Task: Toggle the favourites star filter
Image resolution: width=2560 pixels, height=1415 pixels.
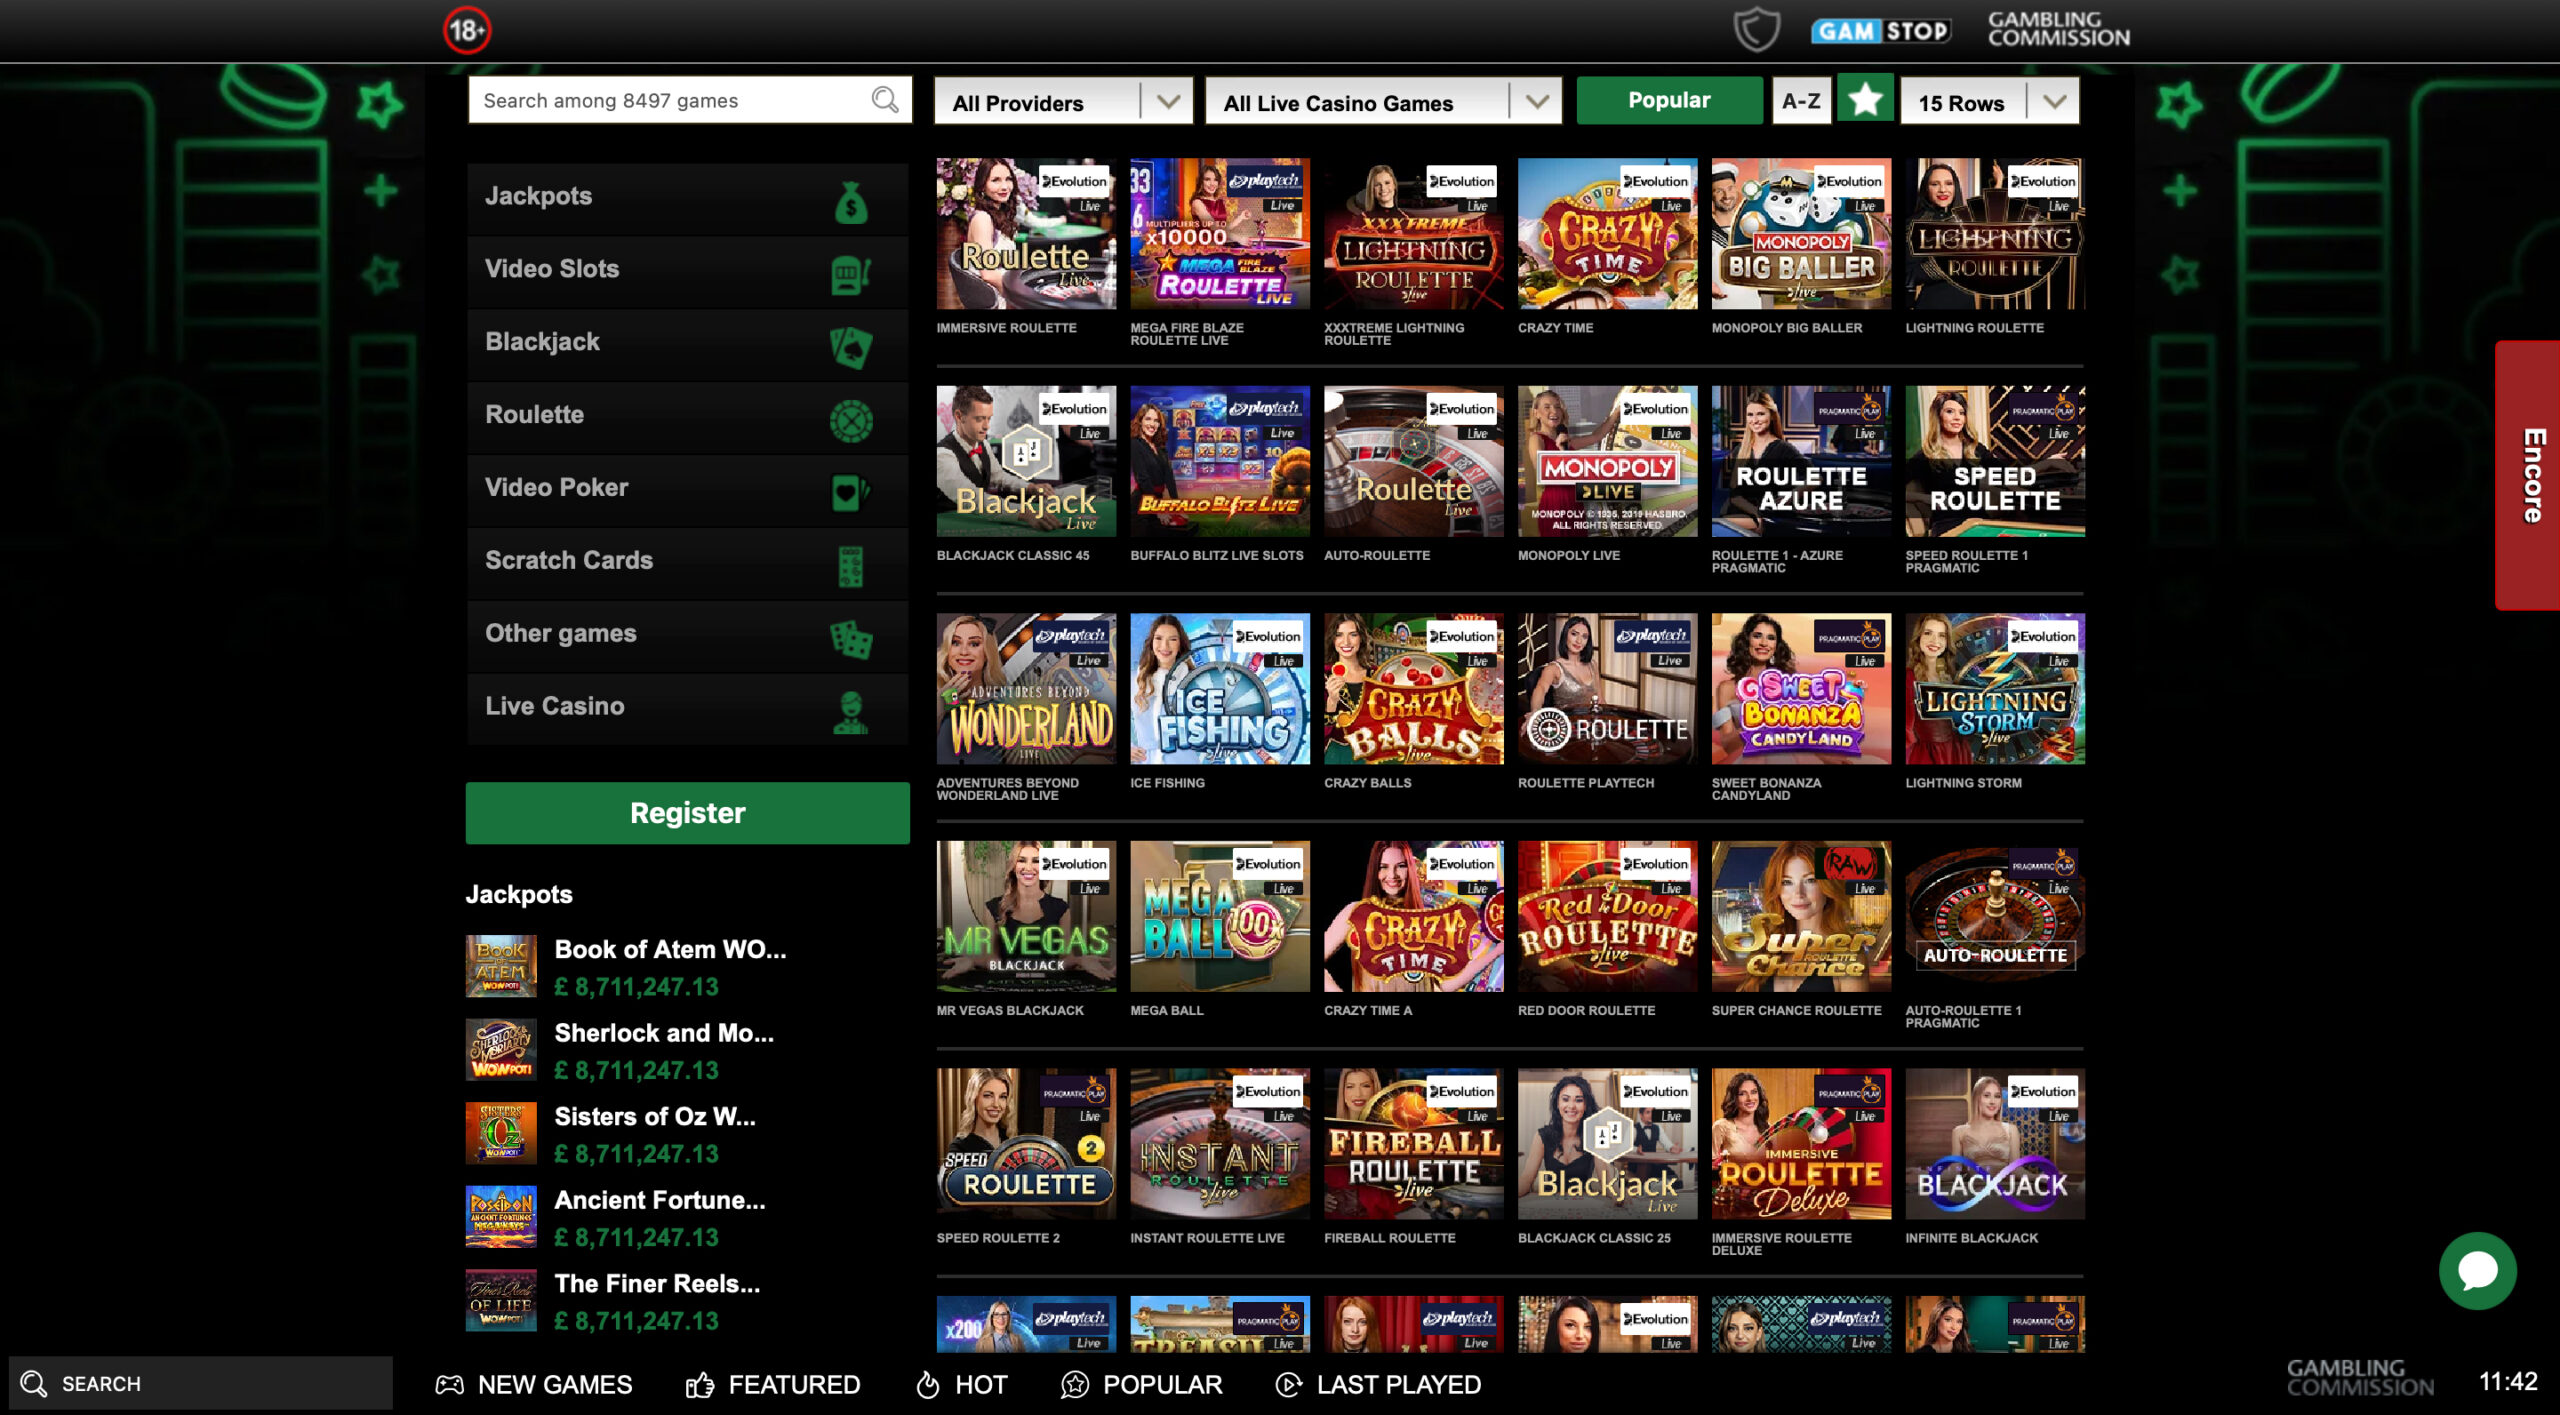Action: click(x=1865, y=100)
